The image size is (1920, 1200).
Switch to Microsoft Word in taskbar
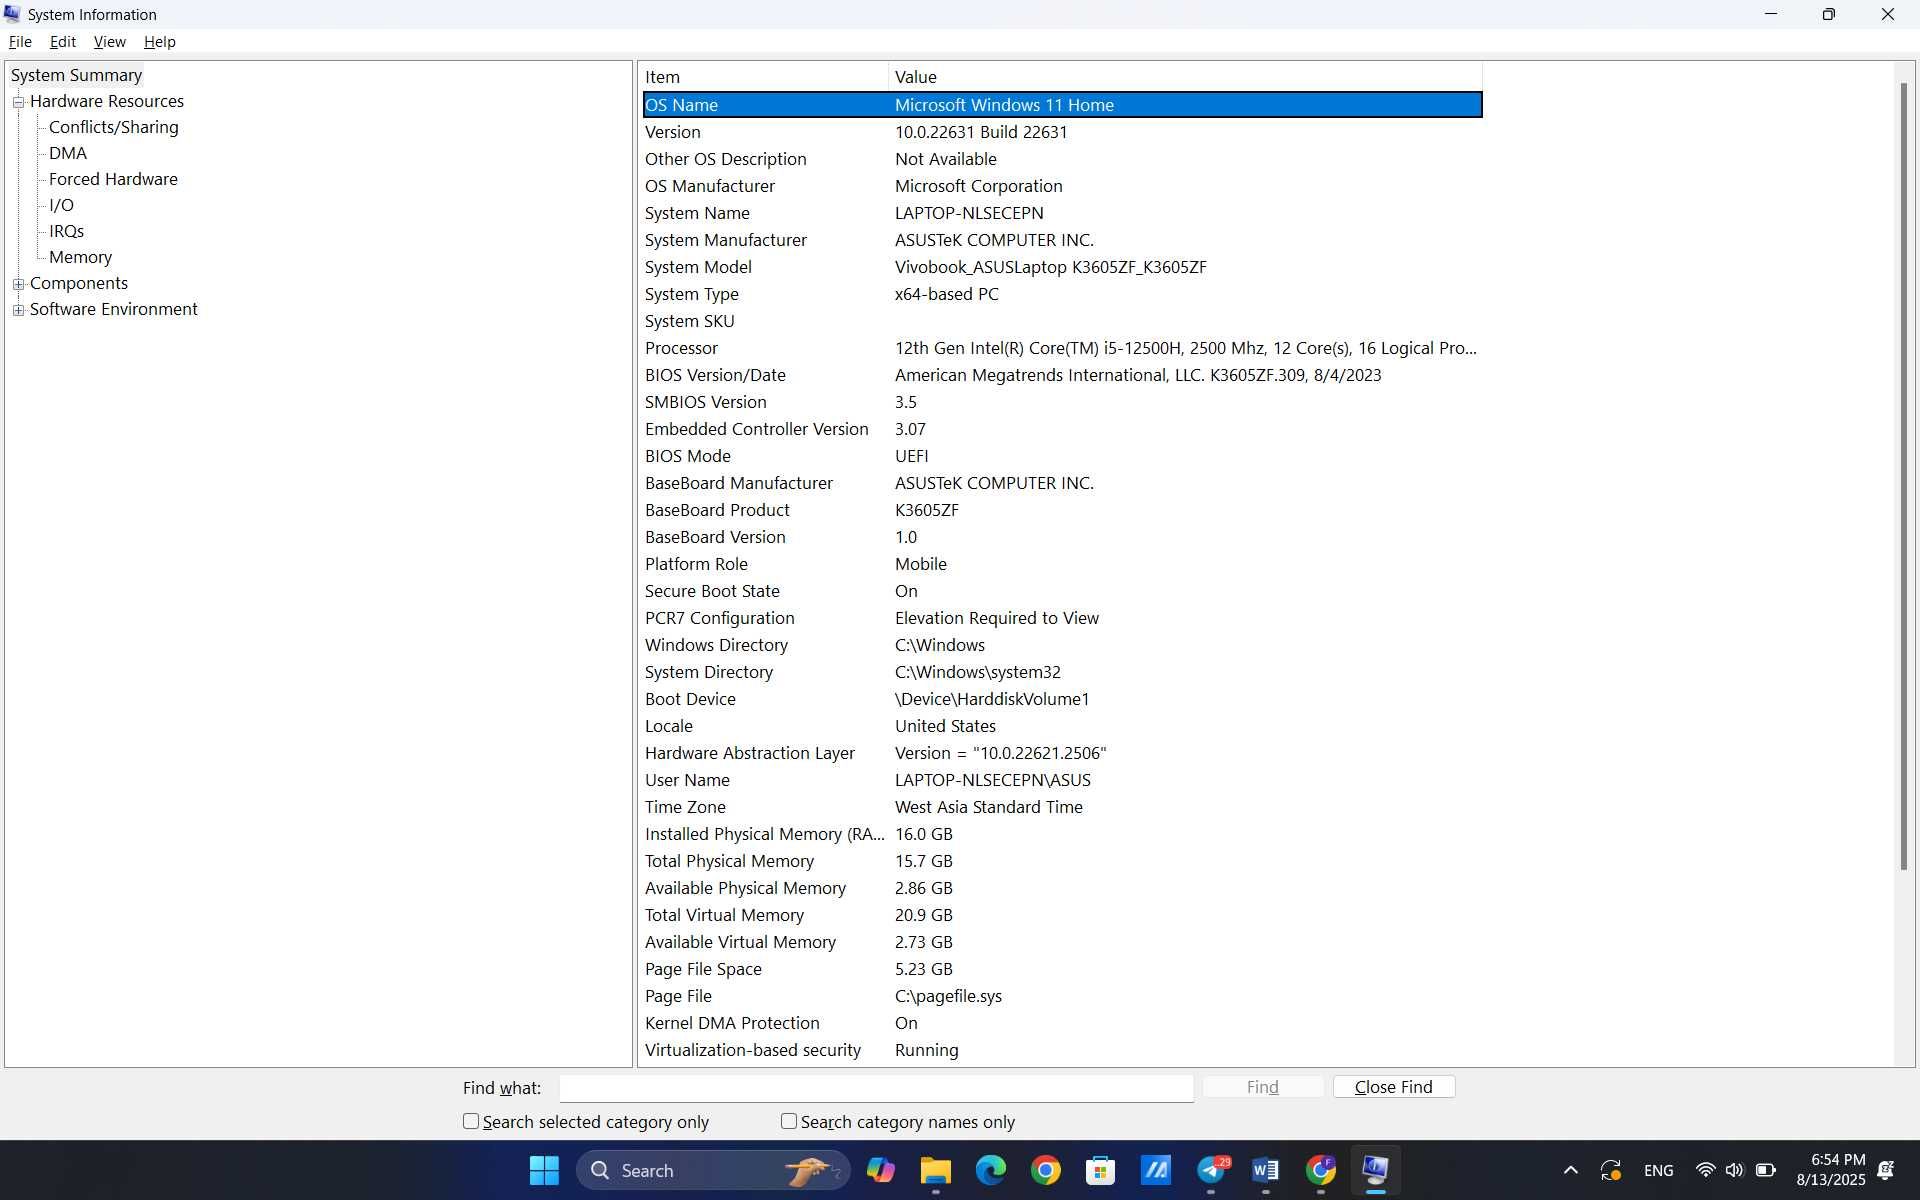point(1266,1170)
